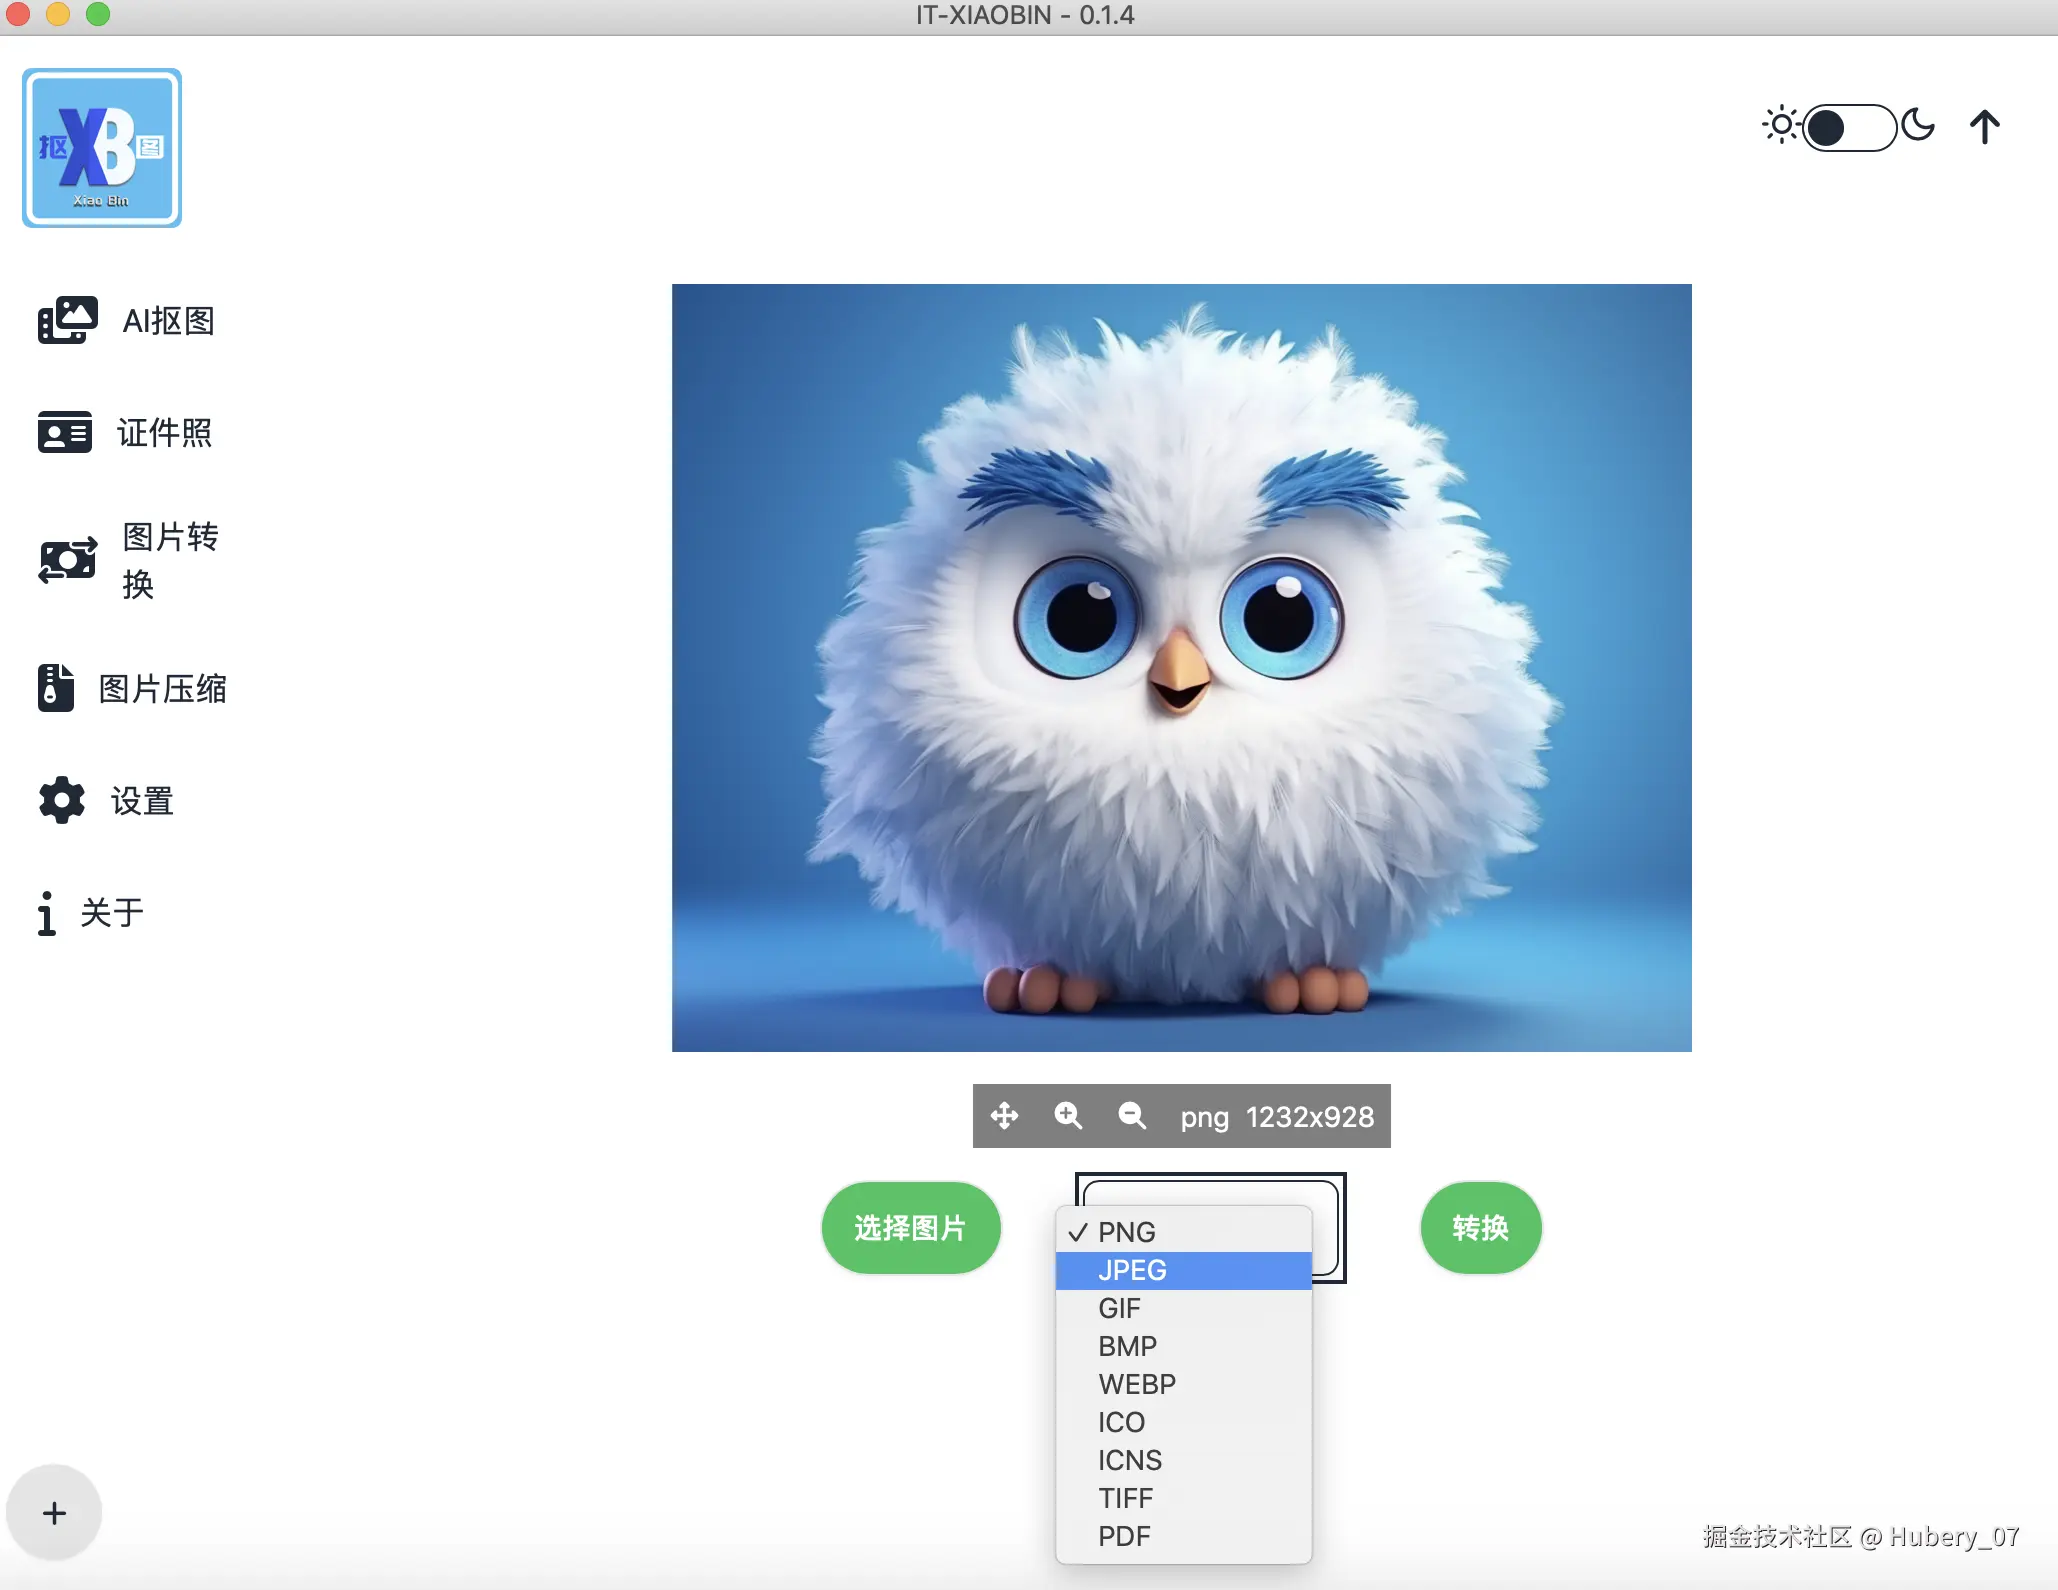Click the zoom in magnifier icon
The height and width of the screenshot is (1590, 2058).
click(x=1068, y=1115)
